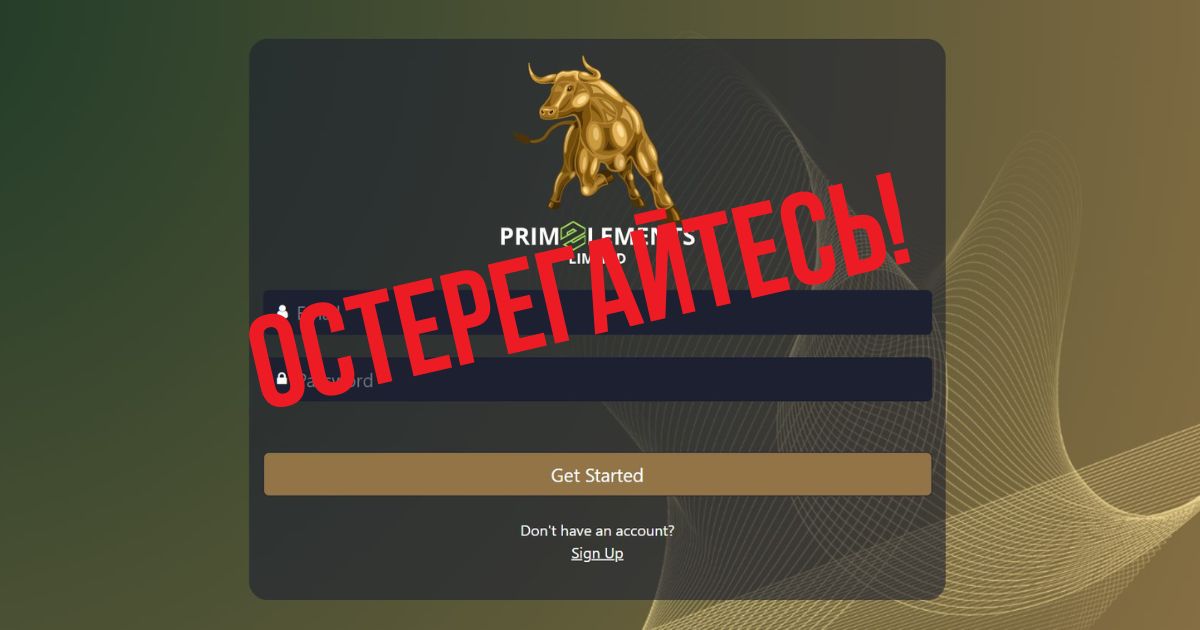
Task: Click the user silhouette icon in email field
Action: (282, 312)
